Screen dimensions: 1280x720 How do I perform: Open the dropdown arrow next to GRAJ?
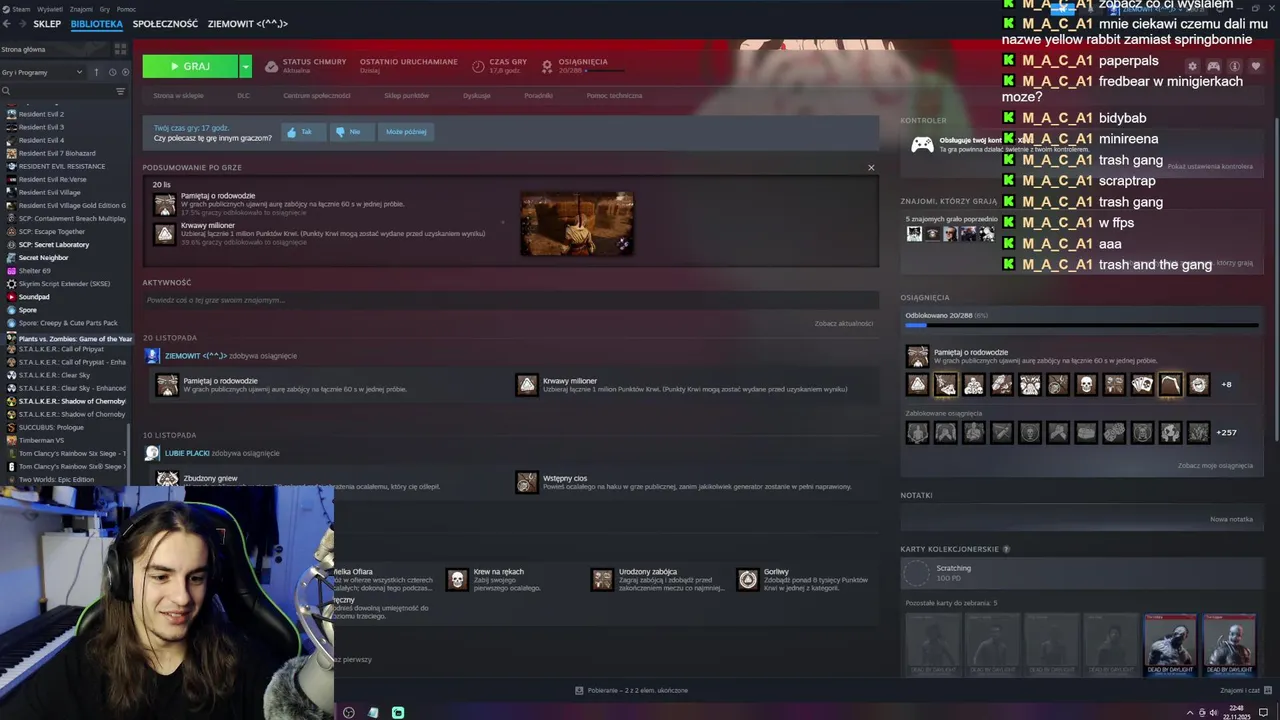[245, 66]
